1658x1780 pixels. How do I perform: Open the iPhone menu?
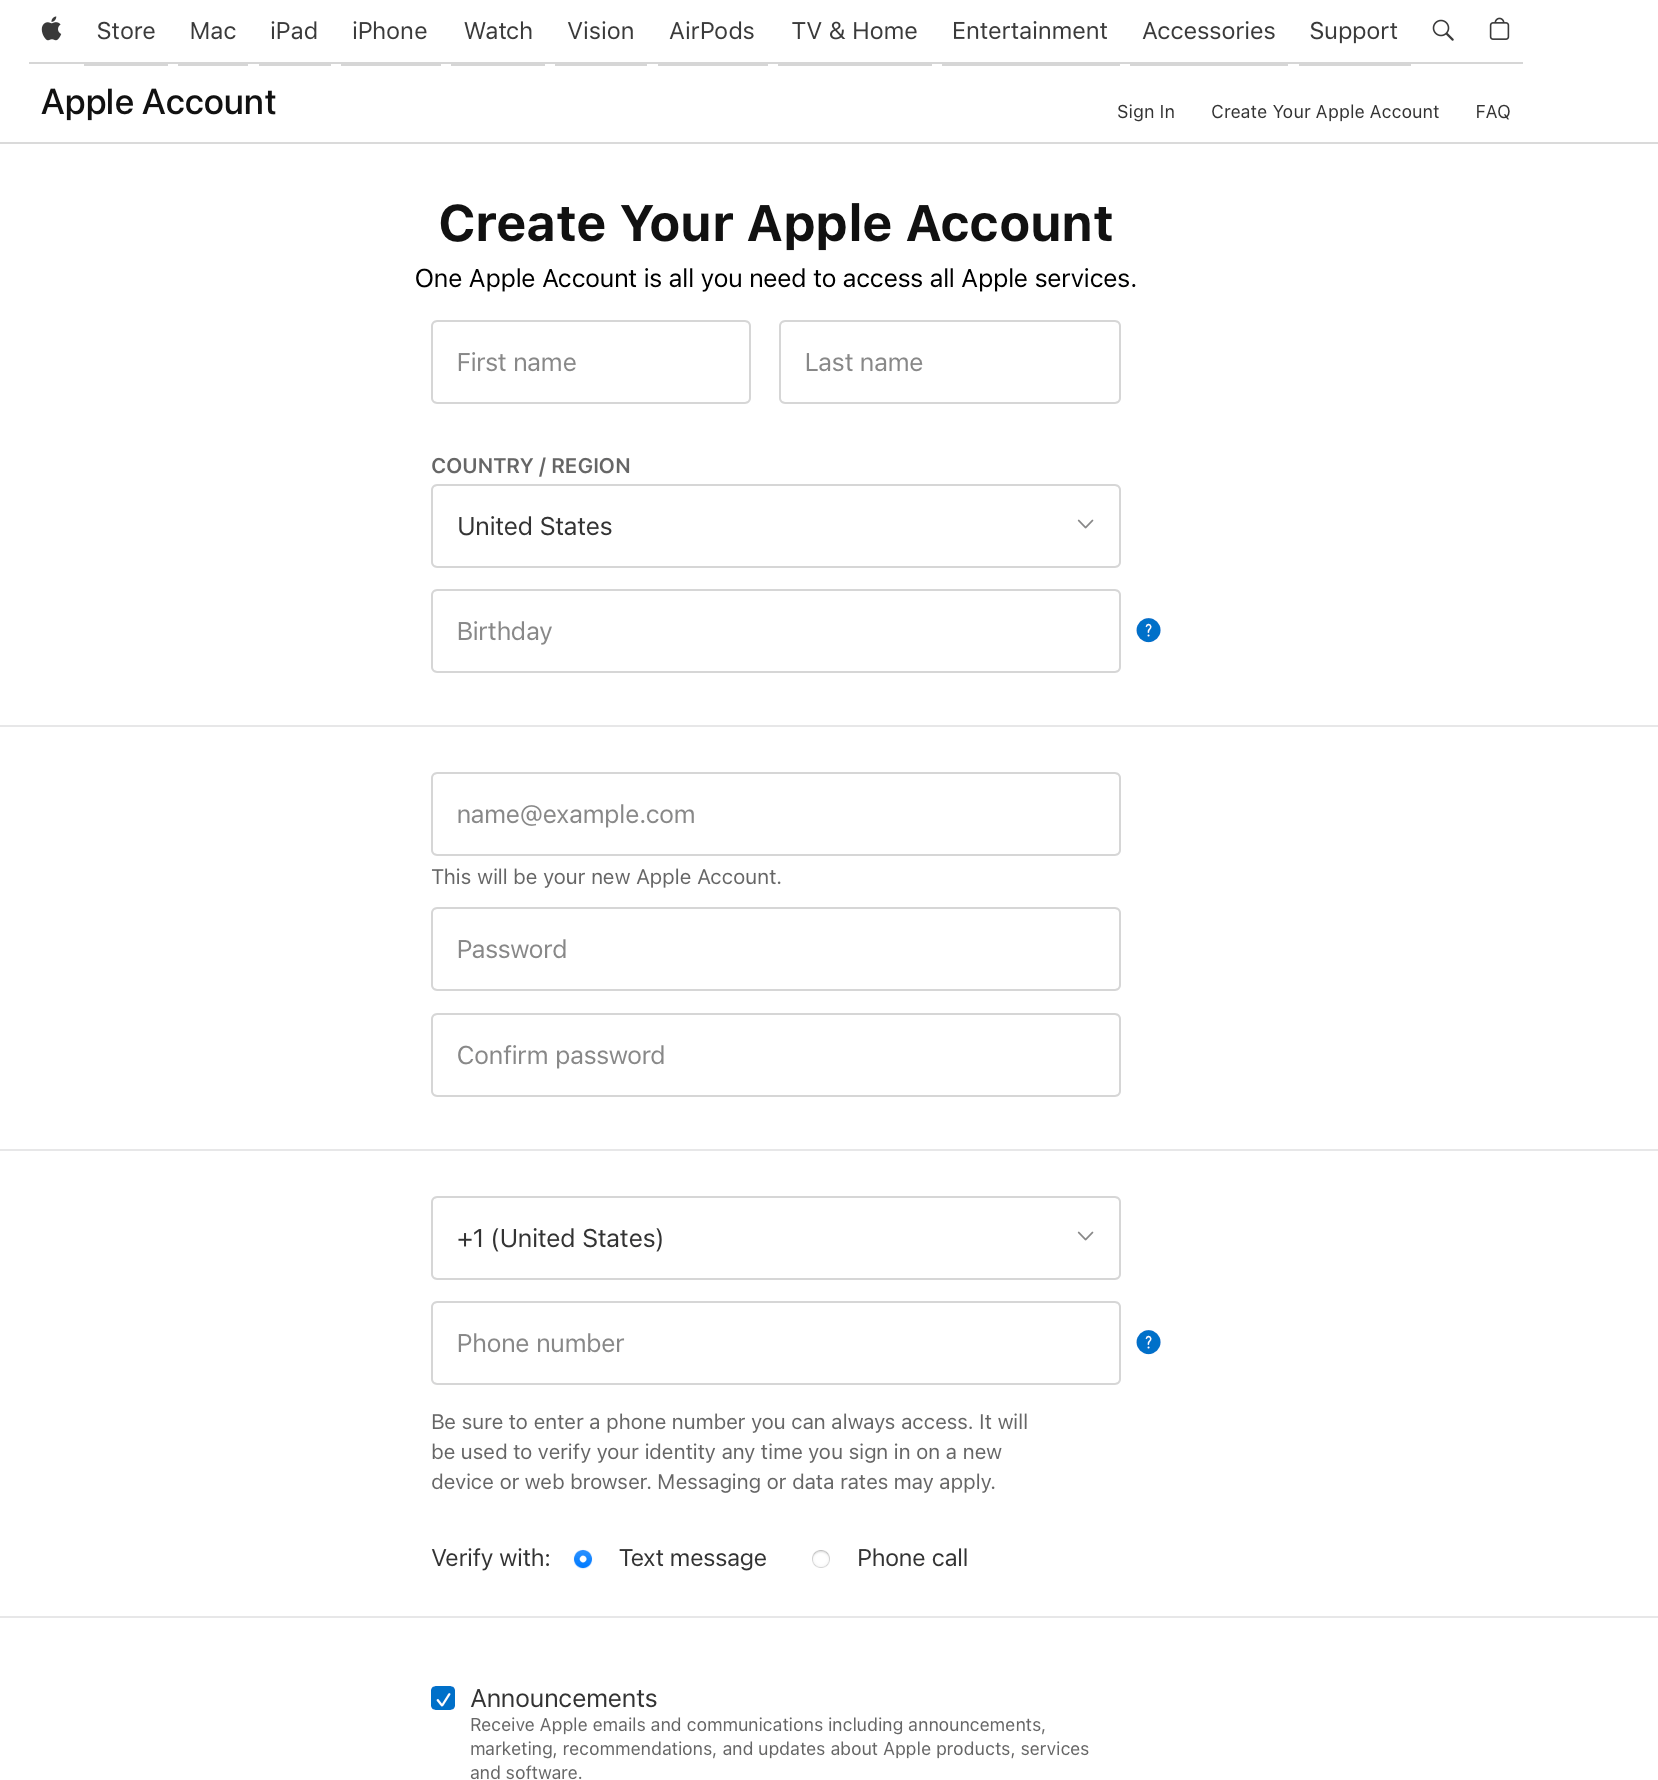[x=390, y=31]
